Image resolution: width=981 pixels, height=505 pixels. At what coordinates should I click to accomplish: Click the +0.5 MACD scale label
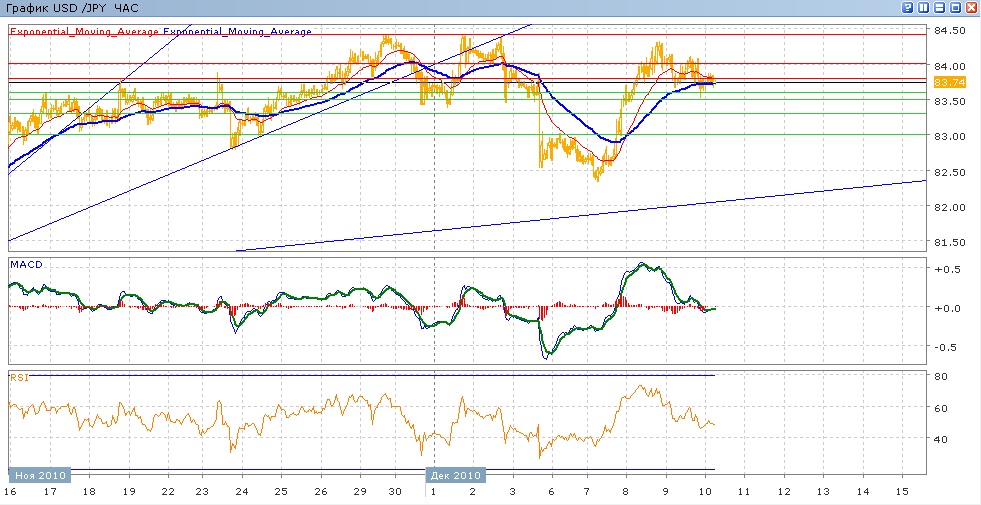945,270
